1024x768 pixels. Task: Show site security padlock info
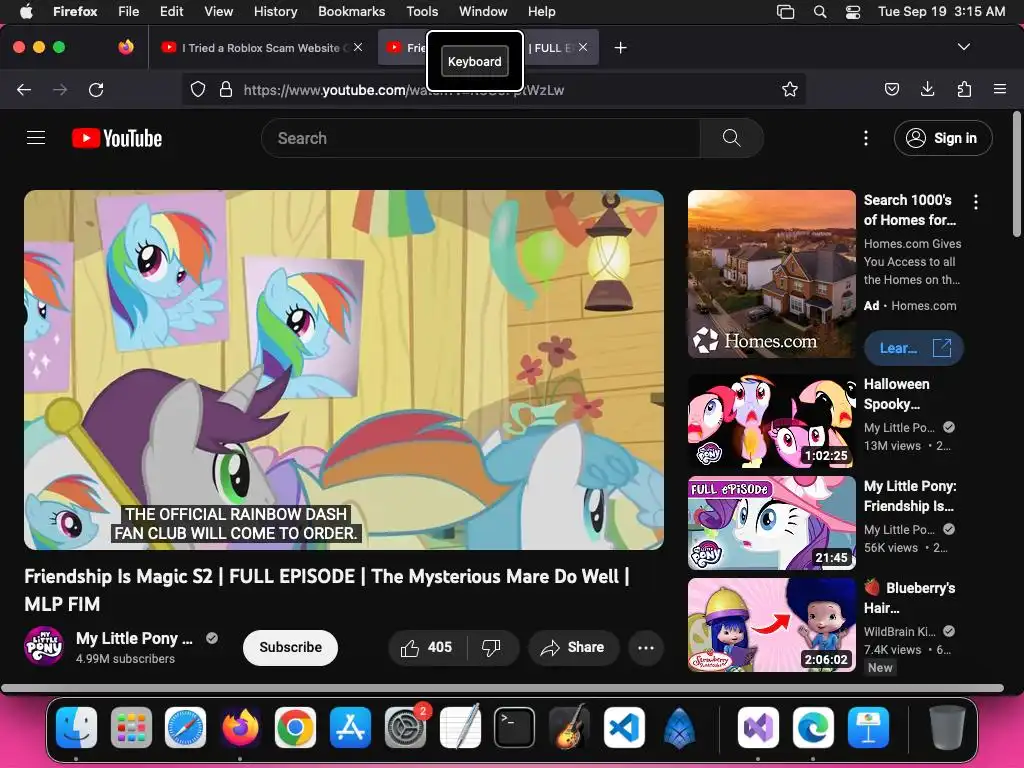pyautogui.click(x=226, y=89)
